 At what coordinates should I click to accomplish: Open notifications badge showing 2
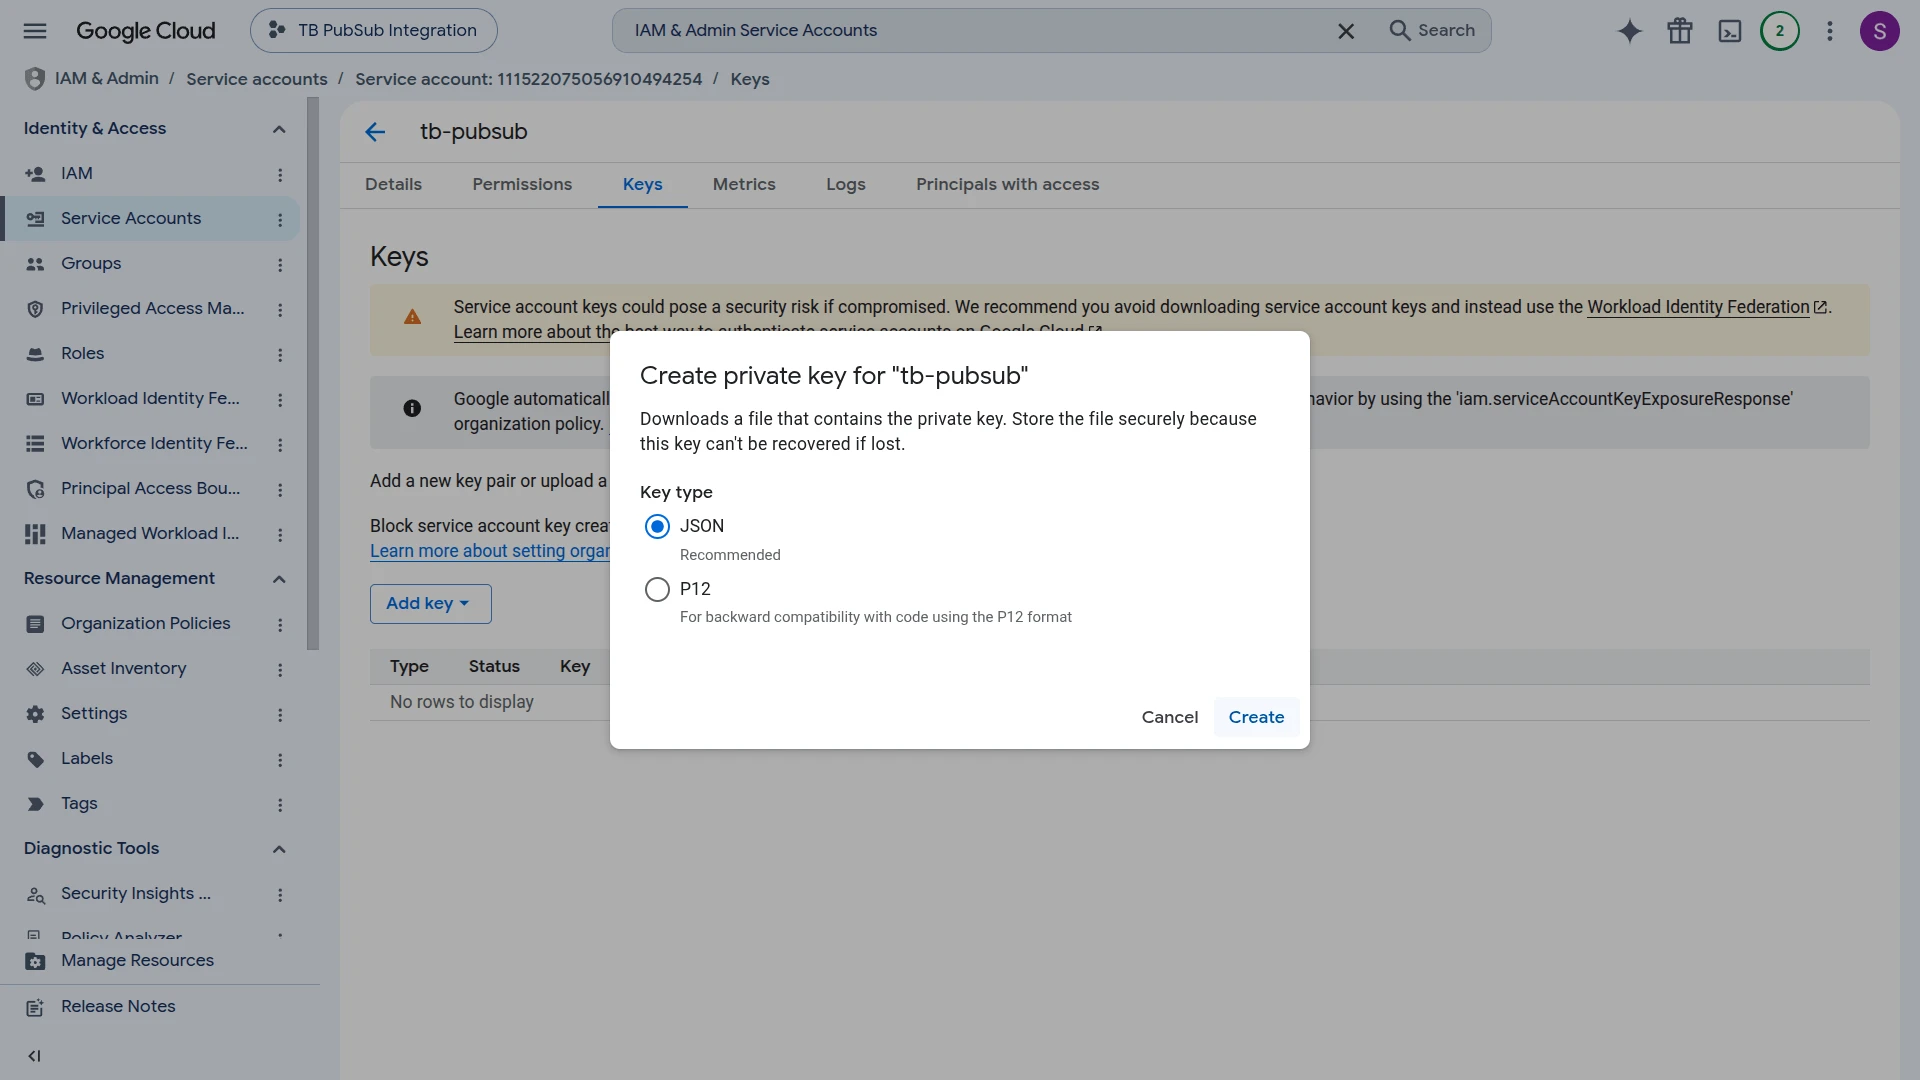click(1780, 31)
